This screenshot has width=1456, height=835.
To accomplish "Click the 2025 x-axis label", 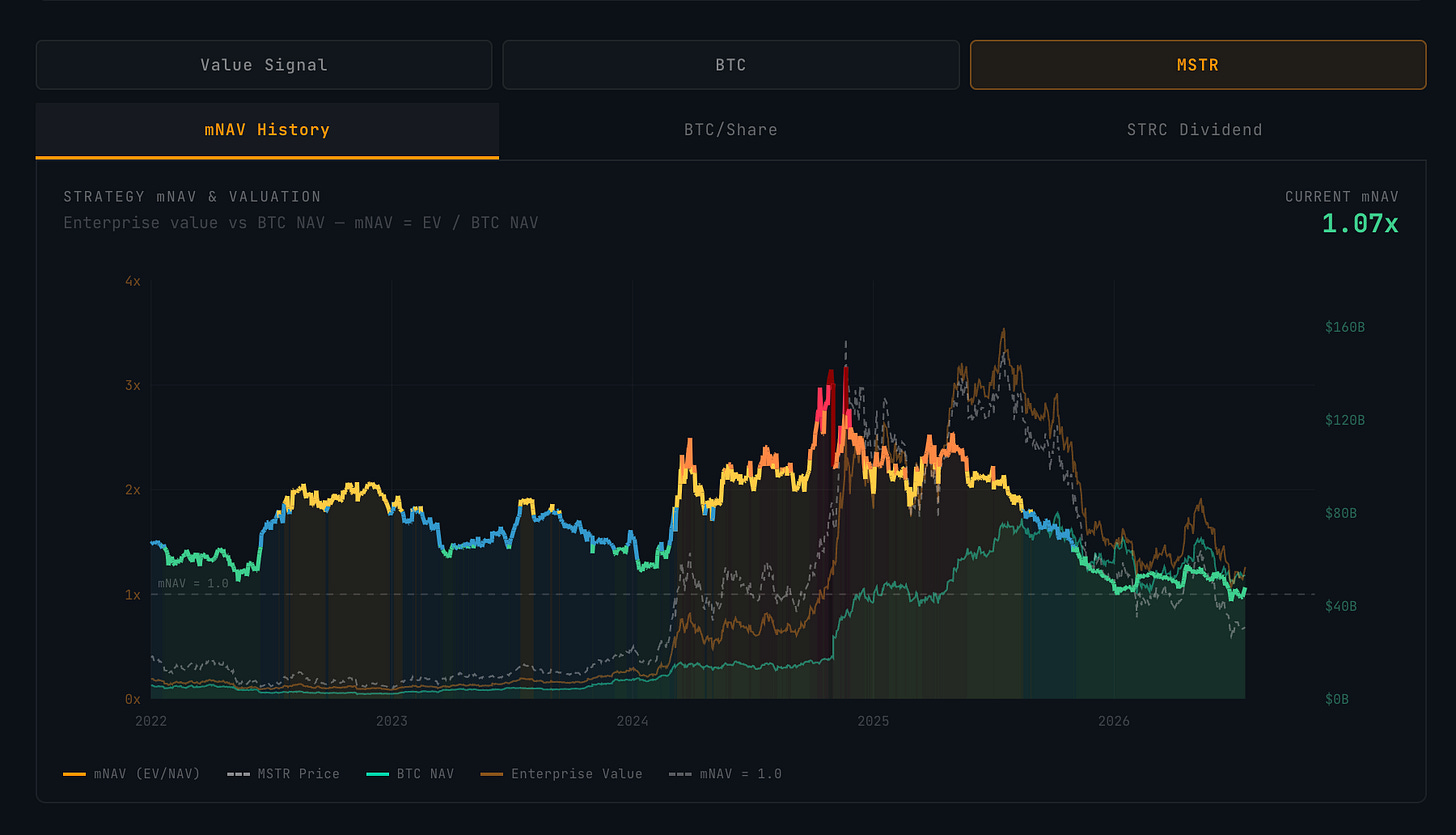I will point(873,720).
